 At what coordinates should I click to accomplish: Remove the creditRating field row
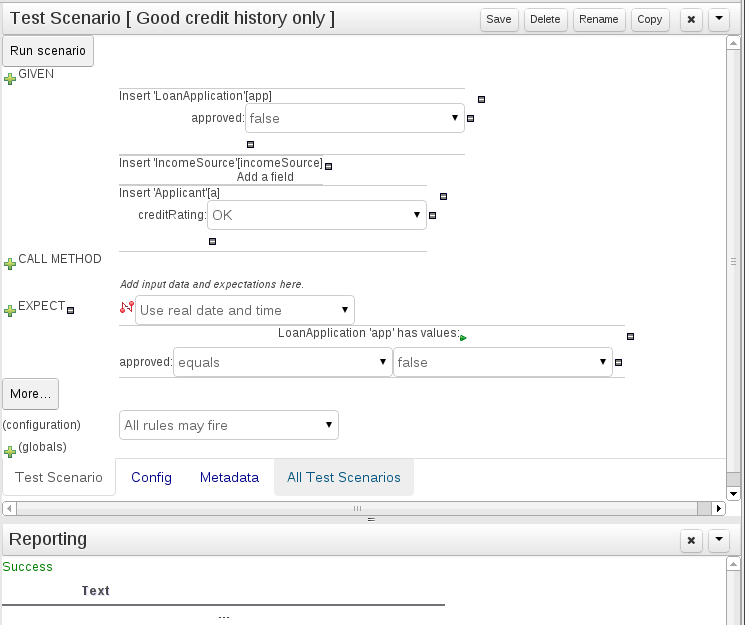(433, 215)
